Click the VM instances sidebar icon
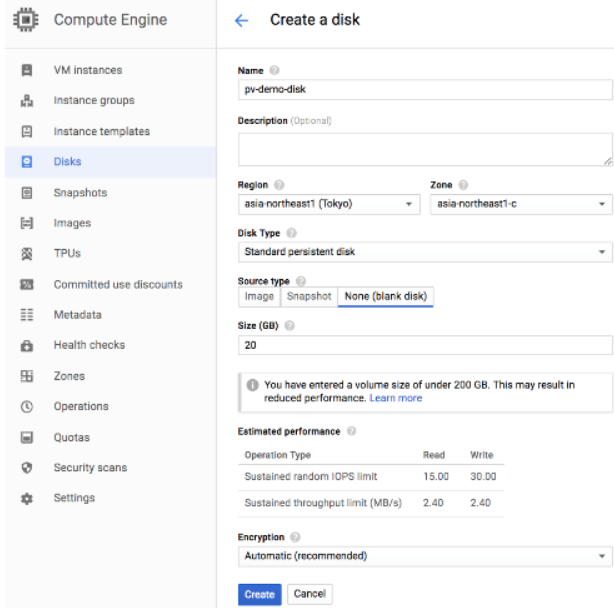Viewport: 614px width, 608px height. (28, 70)
